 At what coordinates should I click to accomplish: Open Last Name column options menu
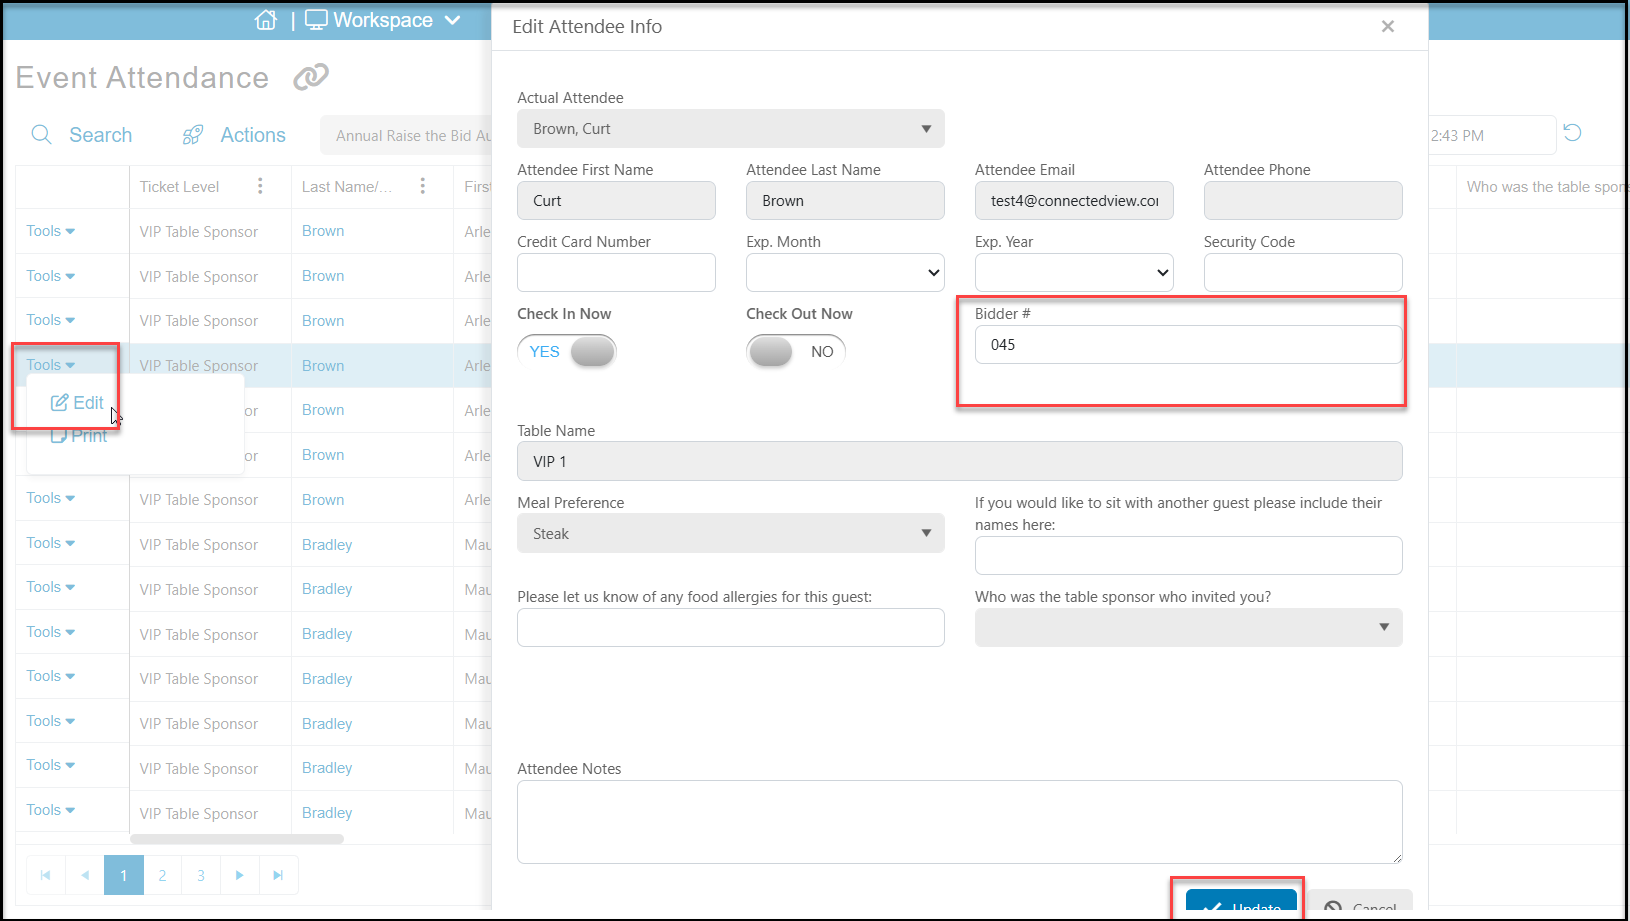pos(423,186)
